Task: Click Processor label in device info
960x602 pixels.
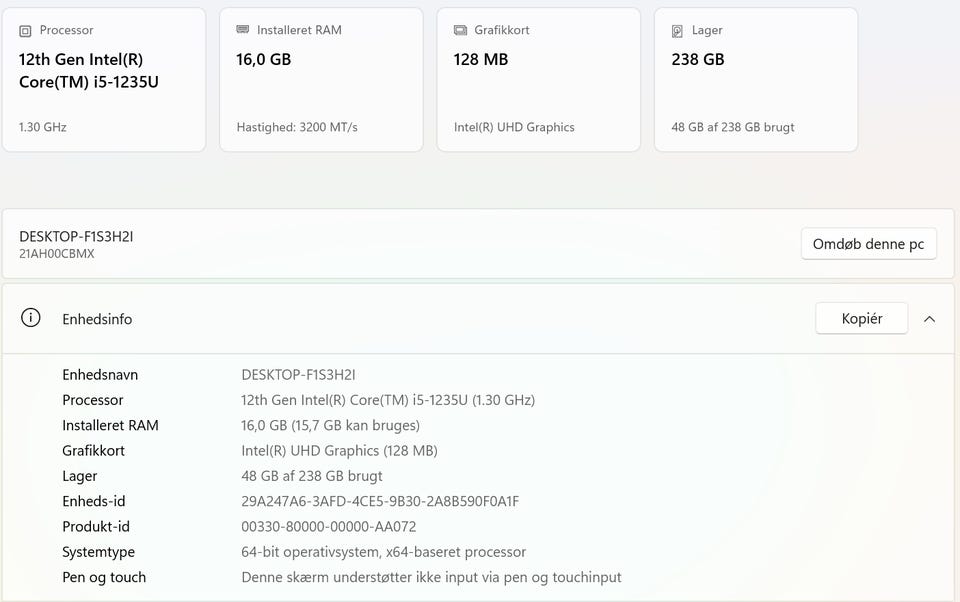Action: [x=92, y=400]
